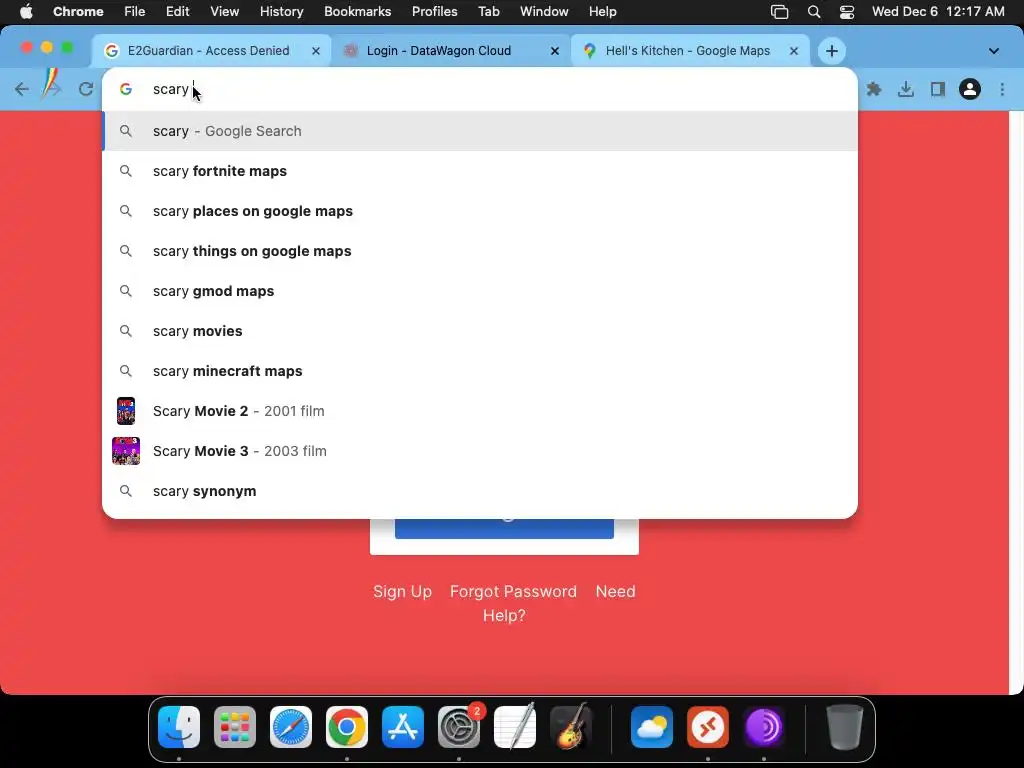The image size is (1024, 768).
Task: Toggle the side panel icon
Action: click(x=938, y=89)
